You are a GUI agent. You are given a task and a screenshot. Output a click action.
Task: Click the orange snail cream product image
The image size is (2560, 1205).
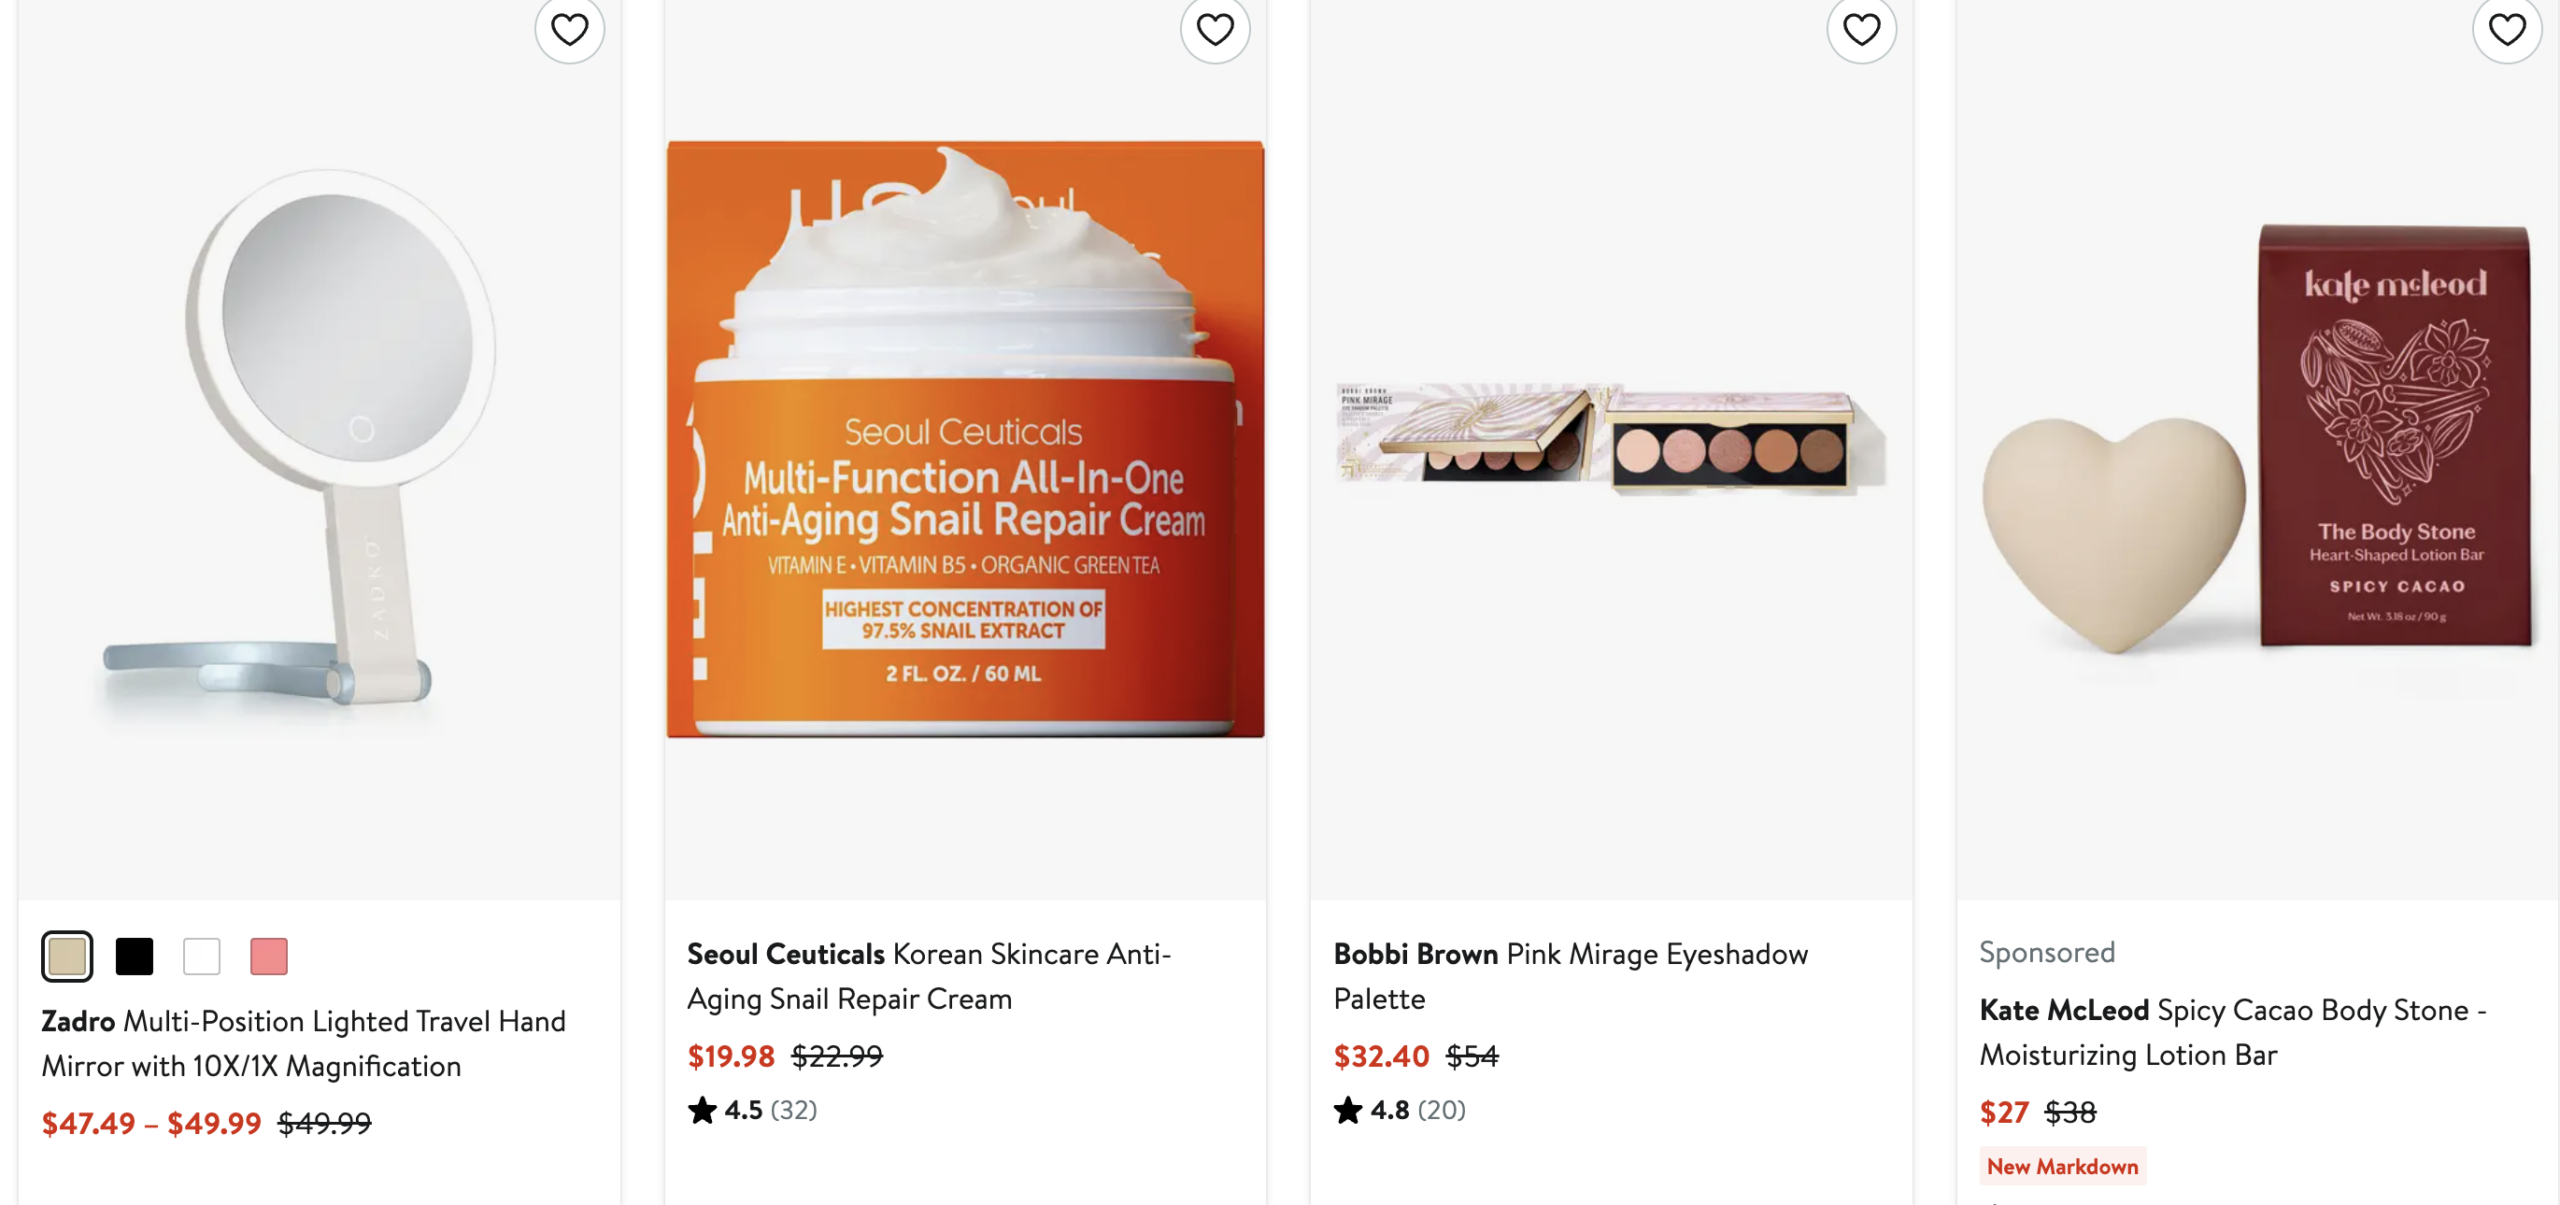[965, 440]
